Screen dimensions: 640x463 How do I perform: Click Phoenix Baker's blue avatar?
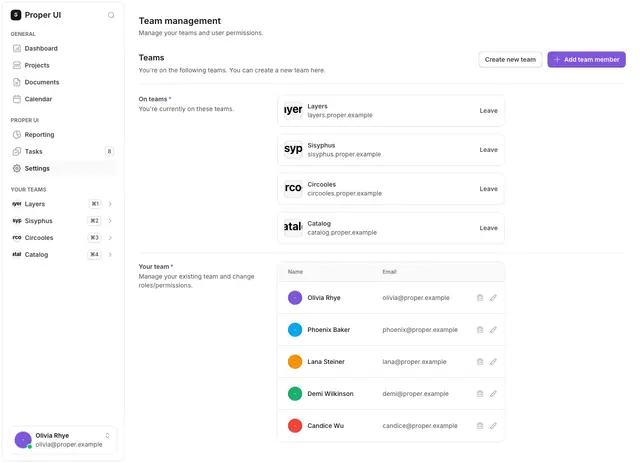(x=295, y=329)
